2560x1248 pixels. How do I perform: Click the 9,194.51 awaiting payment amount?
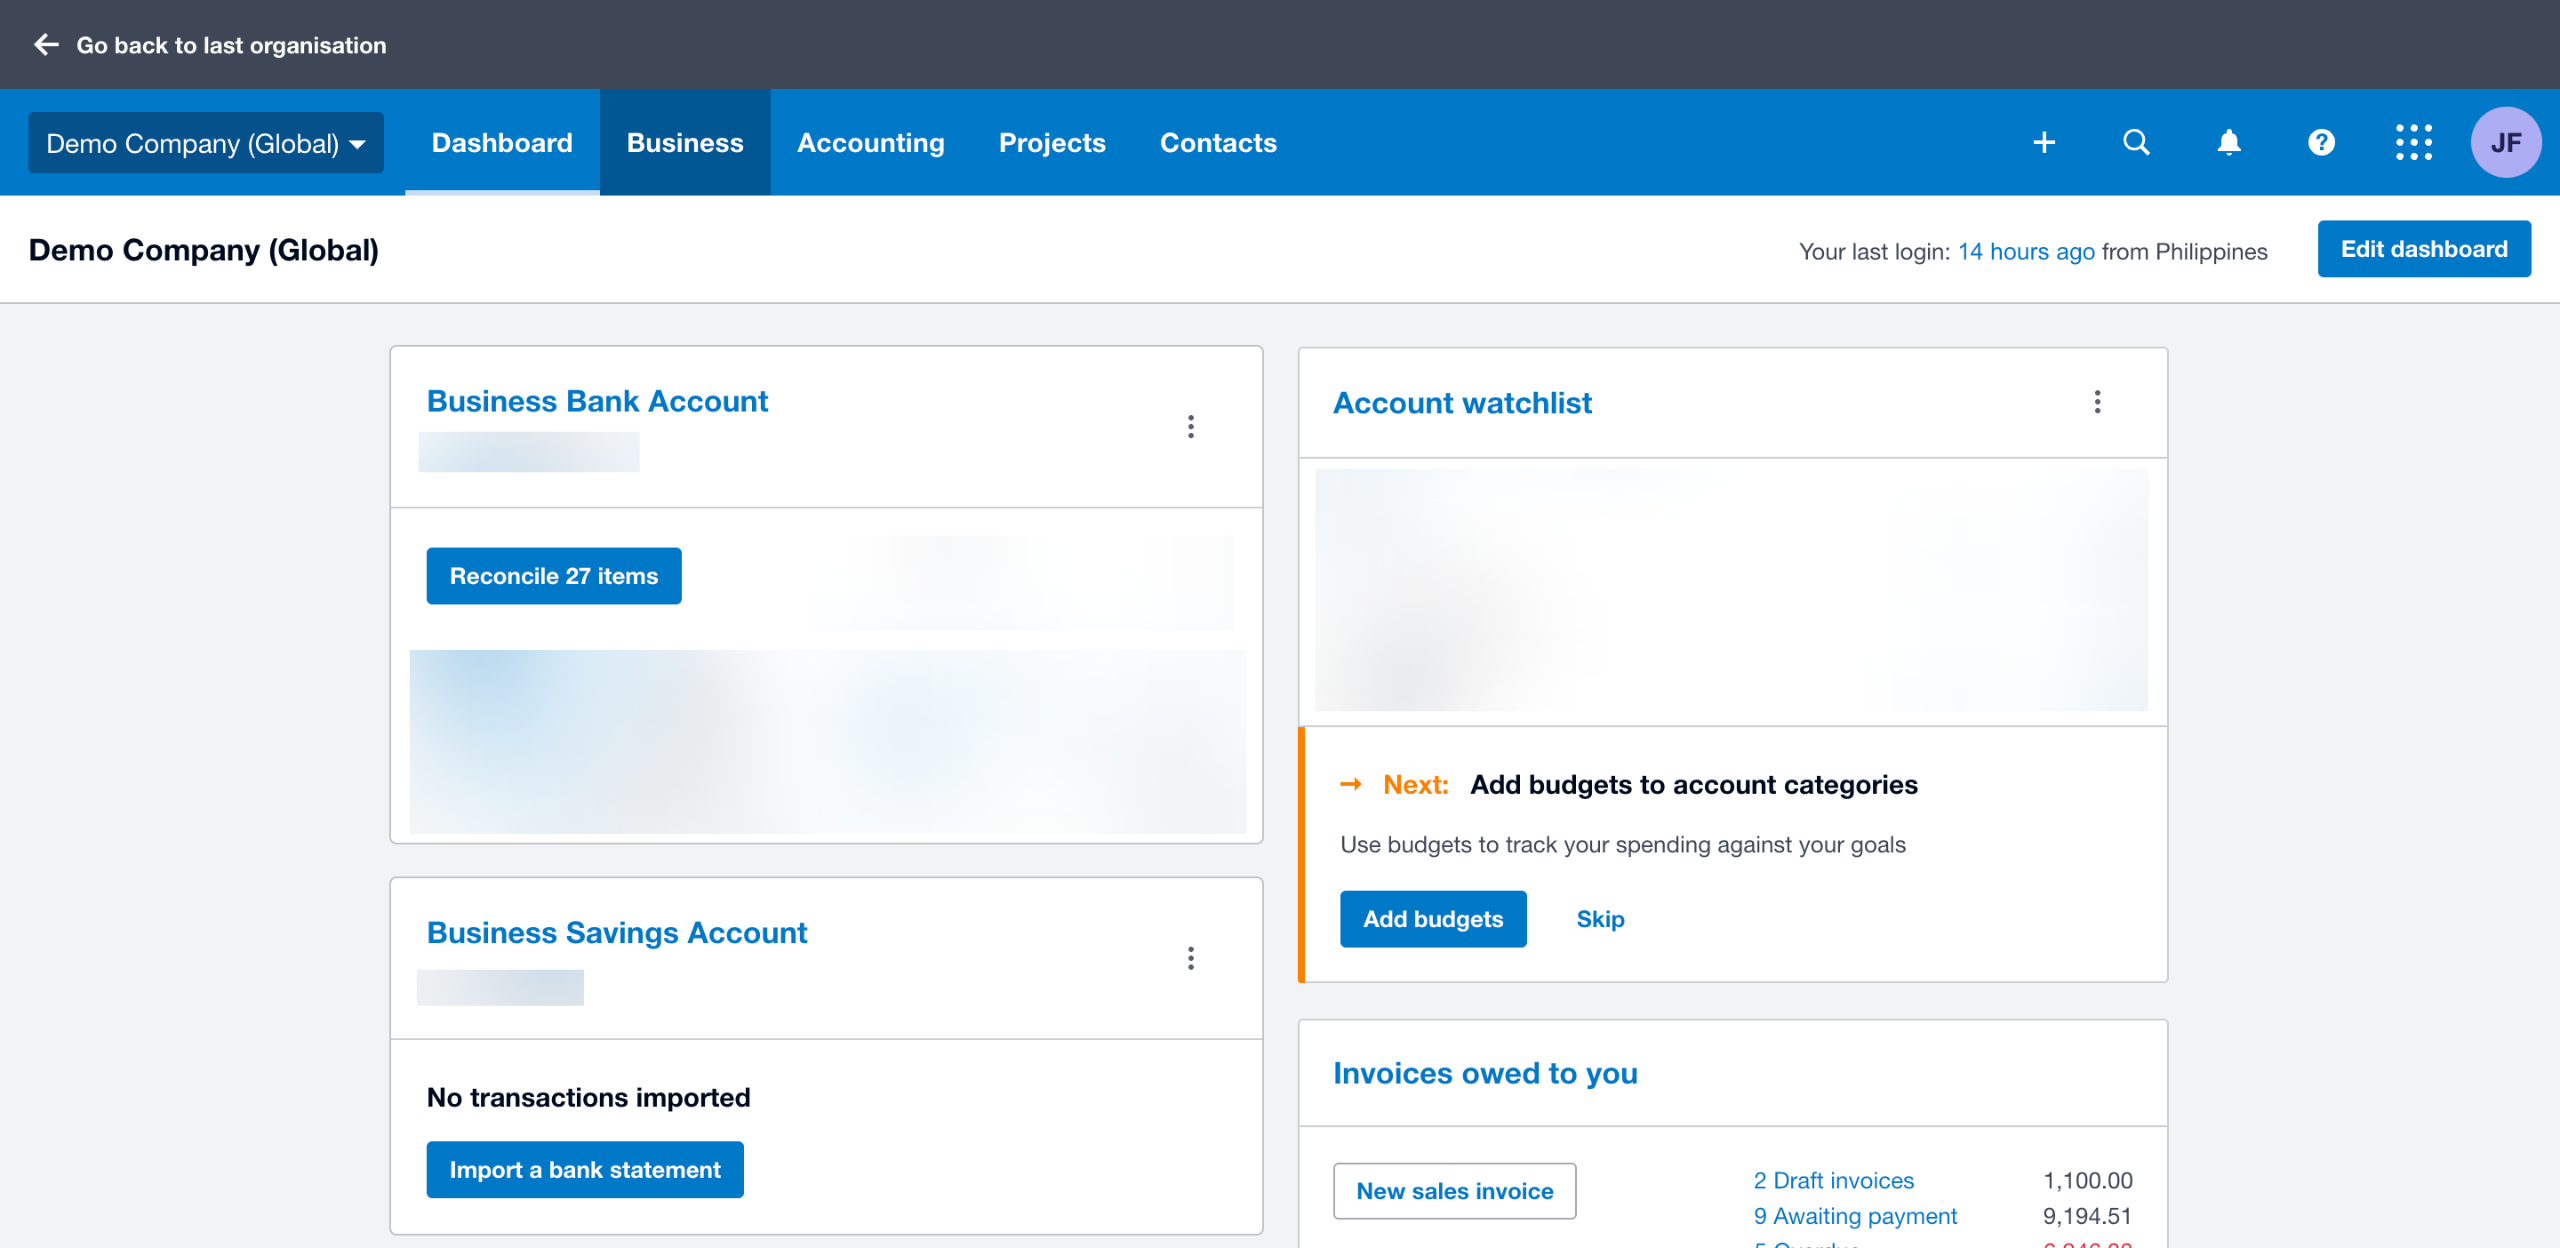pyautogui.click(x=2087, y=1217)
